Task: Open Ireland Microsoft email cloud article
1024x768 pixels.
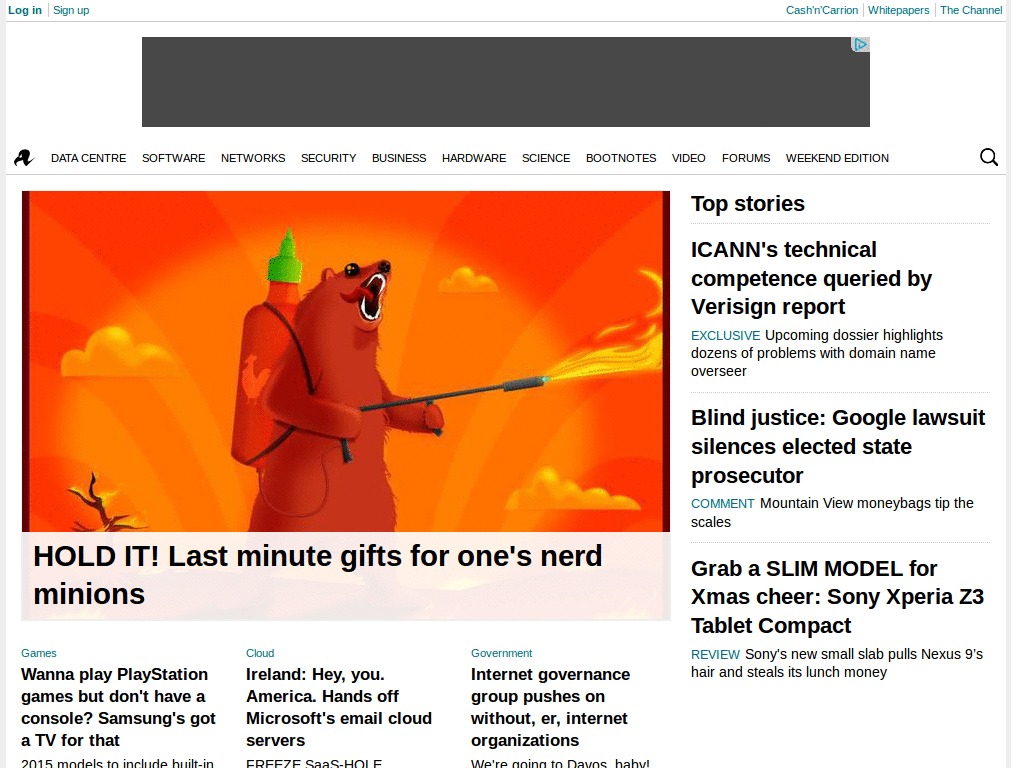Action: point(339,707)
